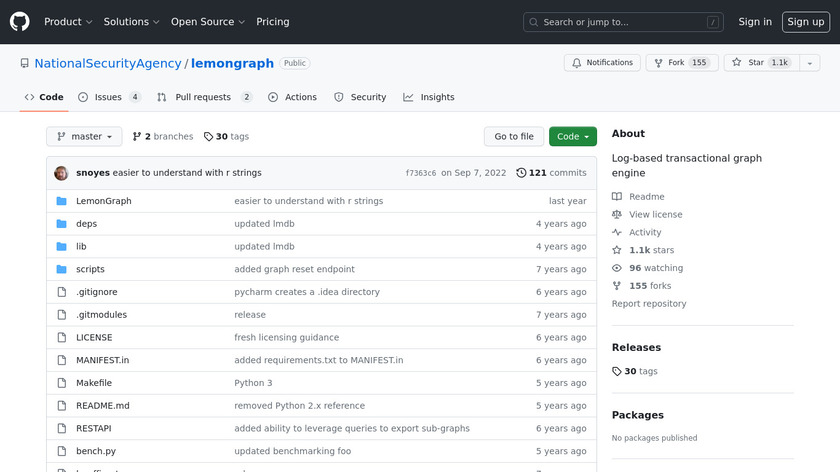This screenshot has height=472, width=840.
Task: Open the bench.py file name
Action: point(96,451)
